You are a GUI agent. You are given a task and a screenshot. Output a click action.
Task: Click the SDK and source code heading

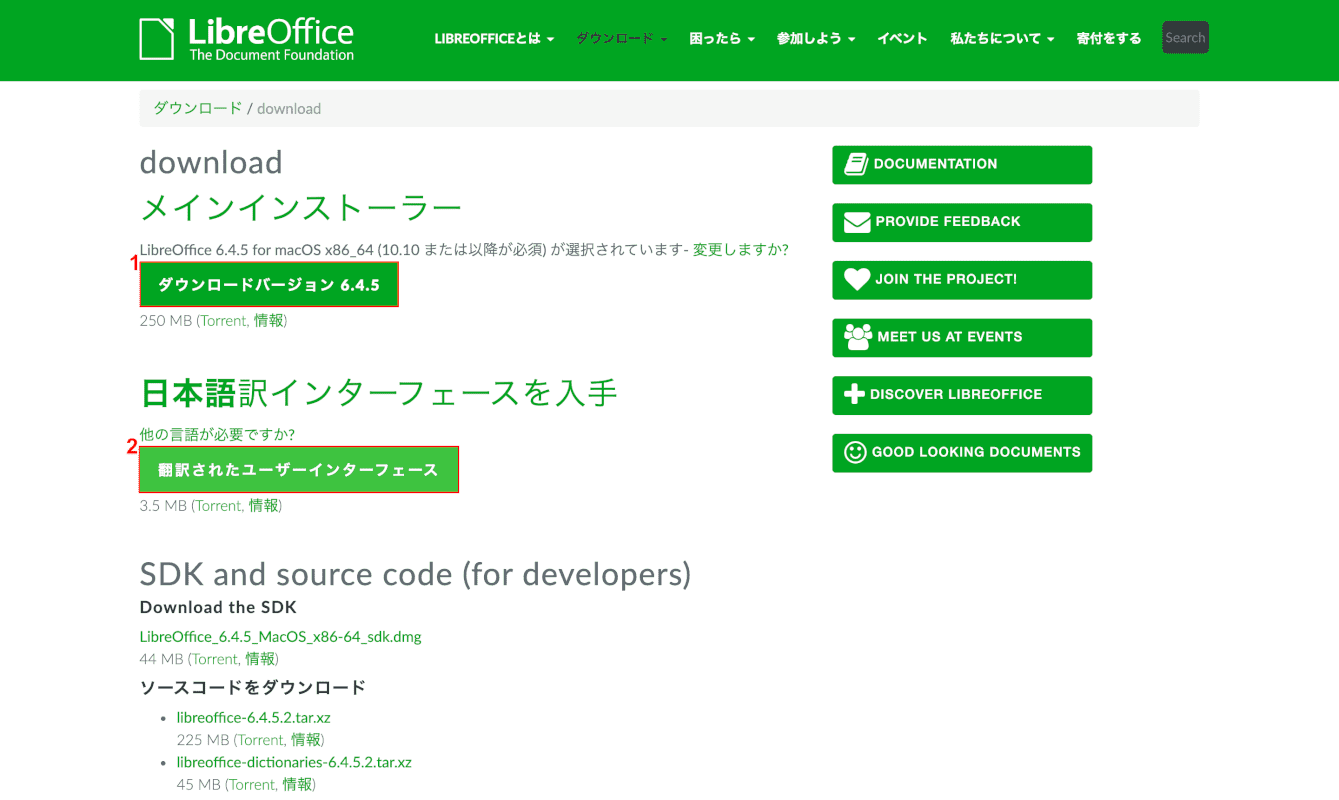[x=415, y=574]
